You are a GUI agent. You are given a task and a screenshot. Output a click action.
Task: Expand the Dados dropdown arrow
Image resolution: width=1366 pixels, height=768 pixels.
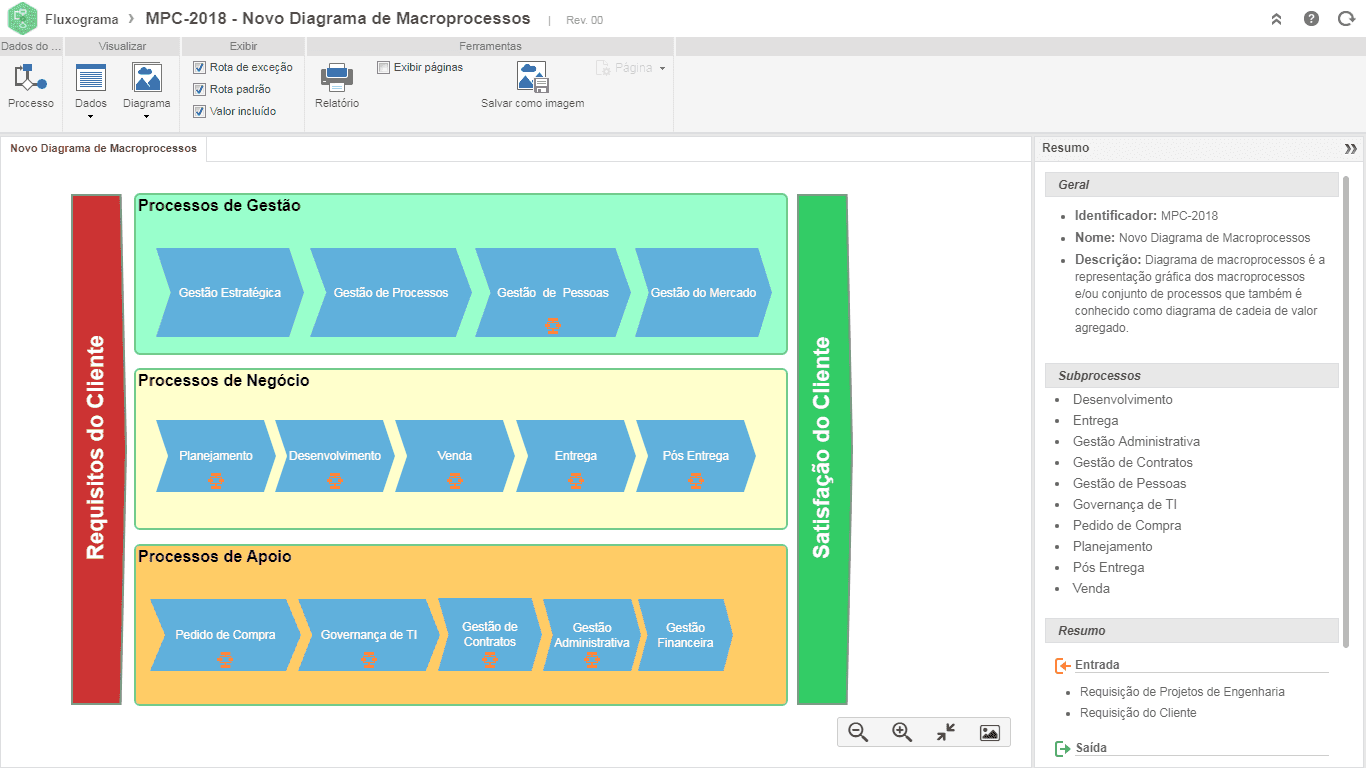pyautogui.click(x=91, y=117)
